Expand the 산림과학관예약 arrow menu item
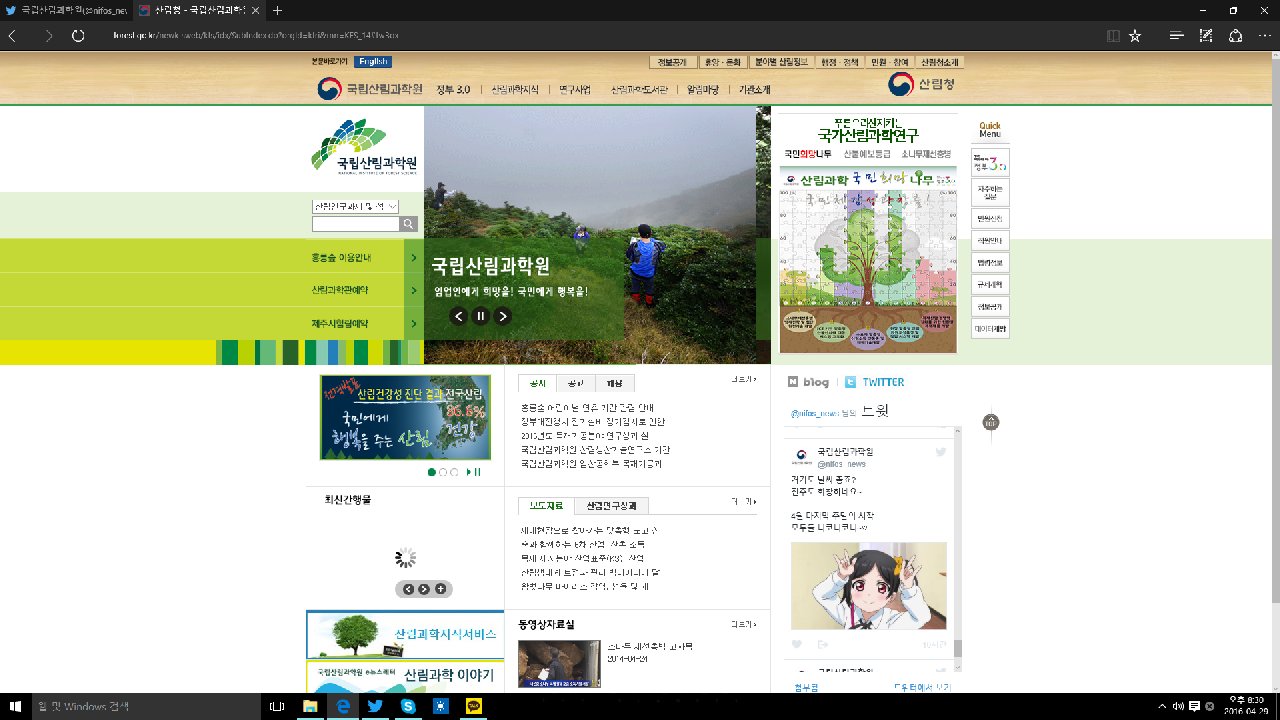 coord(413,290)
